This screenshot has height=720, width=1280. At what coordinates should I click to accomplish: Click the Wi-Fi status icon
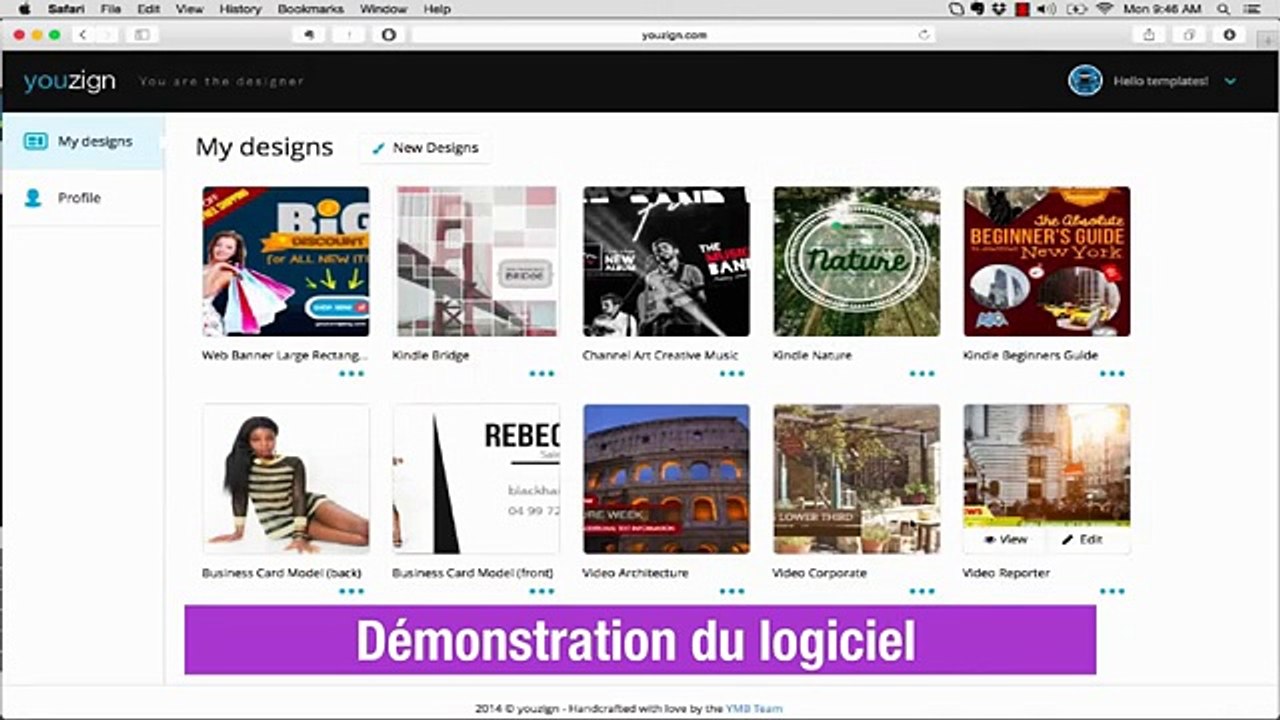click(1105, 9)
